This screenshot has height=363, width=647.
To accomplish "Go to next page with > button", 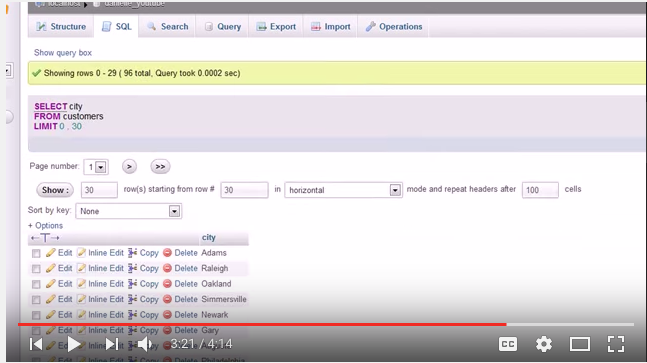I will coord(129,167).
